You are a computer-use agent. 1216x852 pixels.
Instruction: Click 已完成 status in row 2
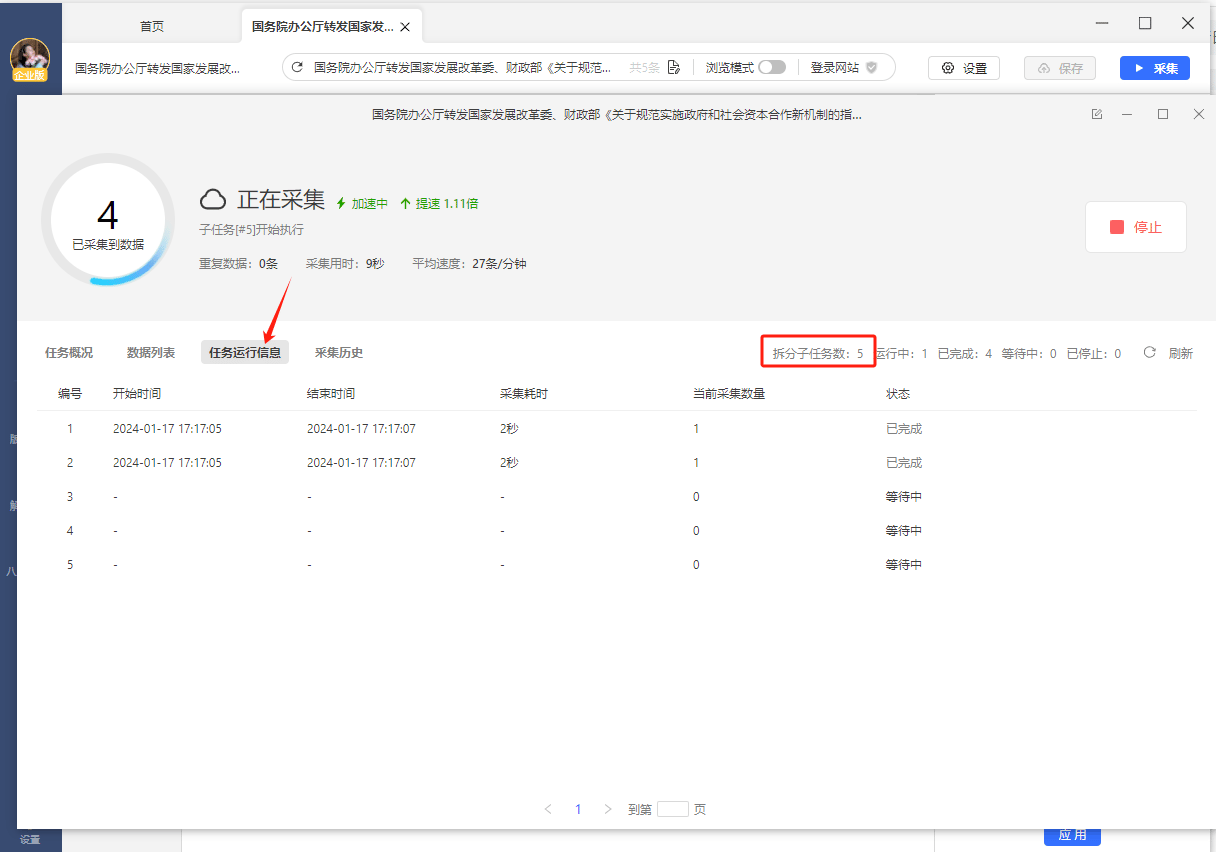point(904,463)
